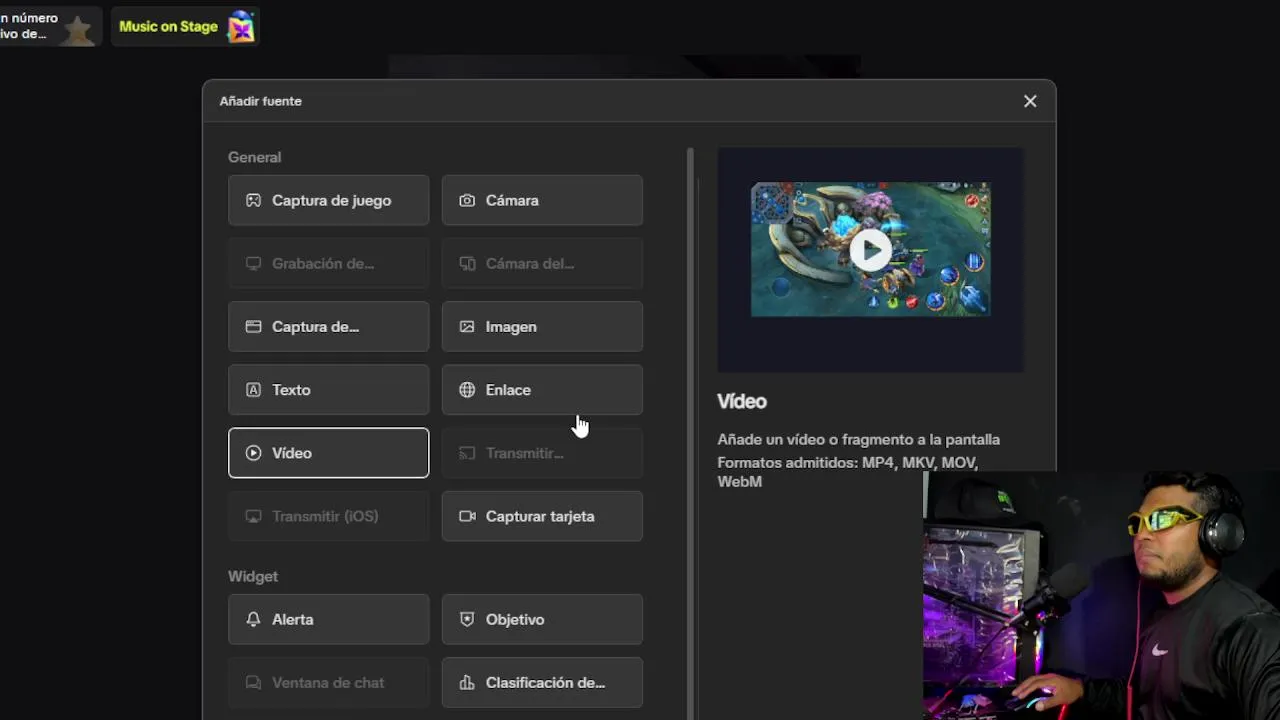Add the Alerta widget

tap(328, 619)
